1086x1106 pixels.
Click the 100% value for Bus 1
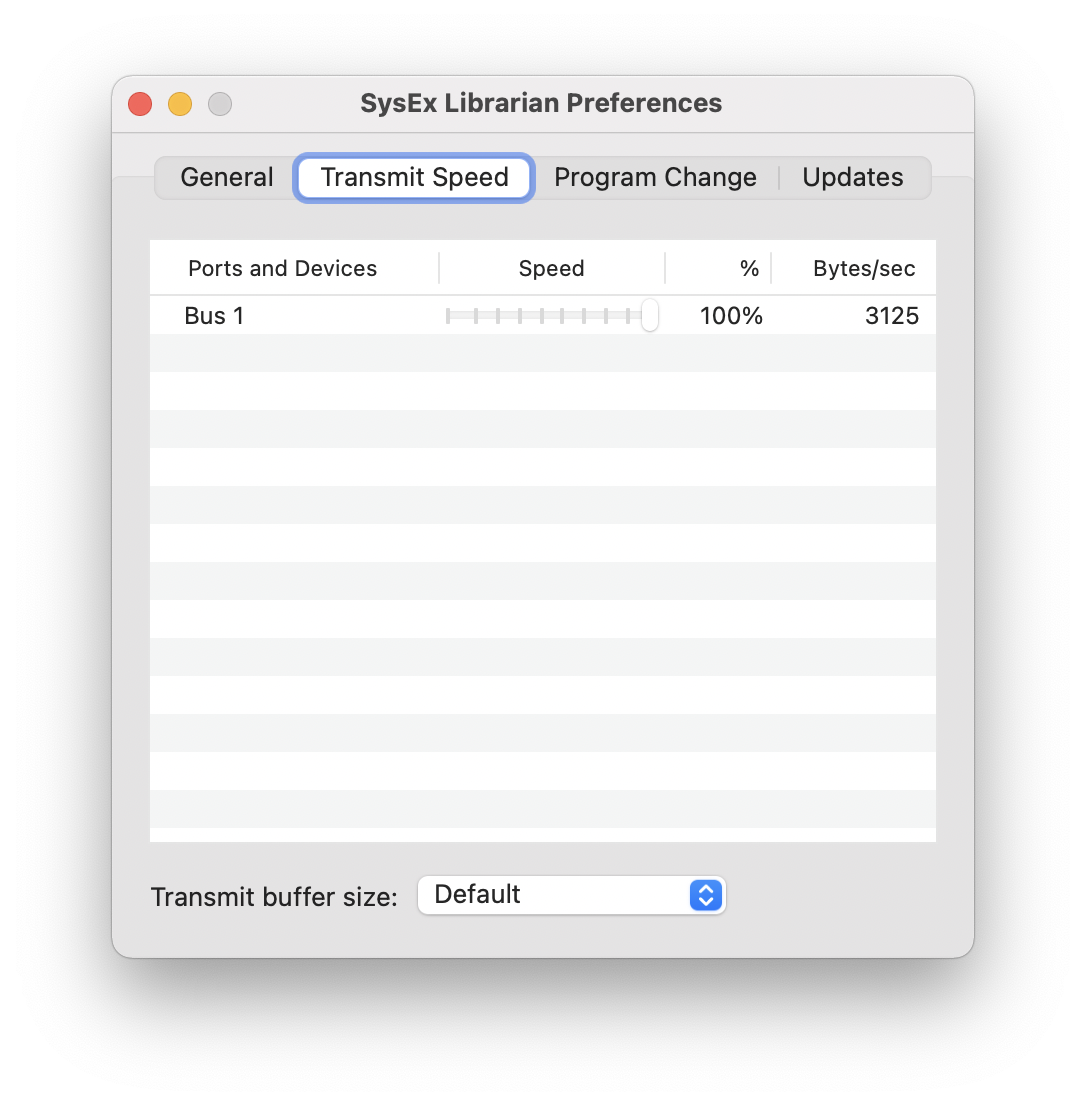(731, 315)
